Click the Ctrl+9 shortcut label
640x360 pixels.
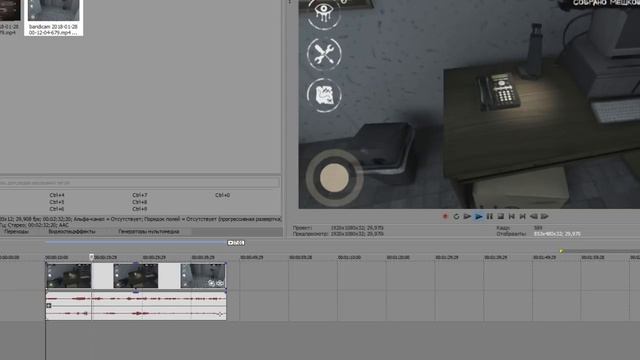pos(140,209)
